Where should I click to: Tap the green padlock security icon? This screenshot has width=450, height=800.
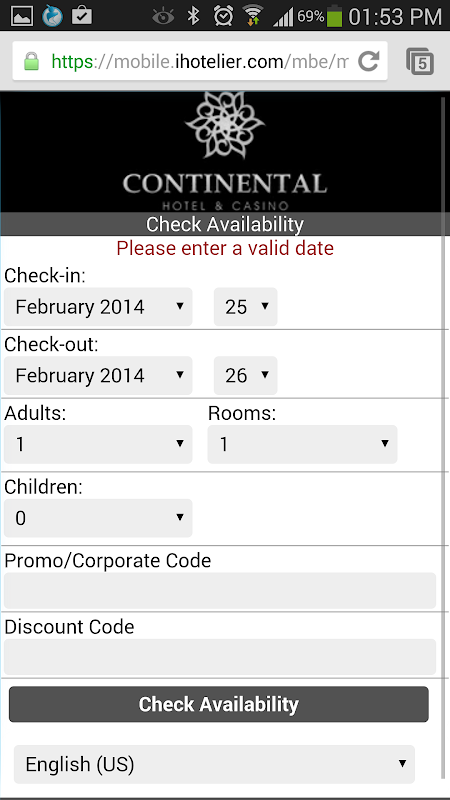coord(32,62)
